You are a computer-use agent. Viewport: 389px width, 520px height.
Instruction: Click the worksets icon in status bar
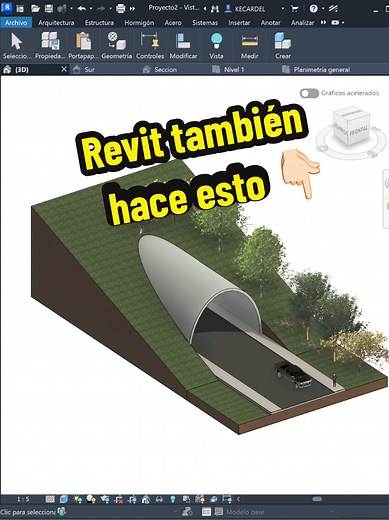62,511
